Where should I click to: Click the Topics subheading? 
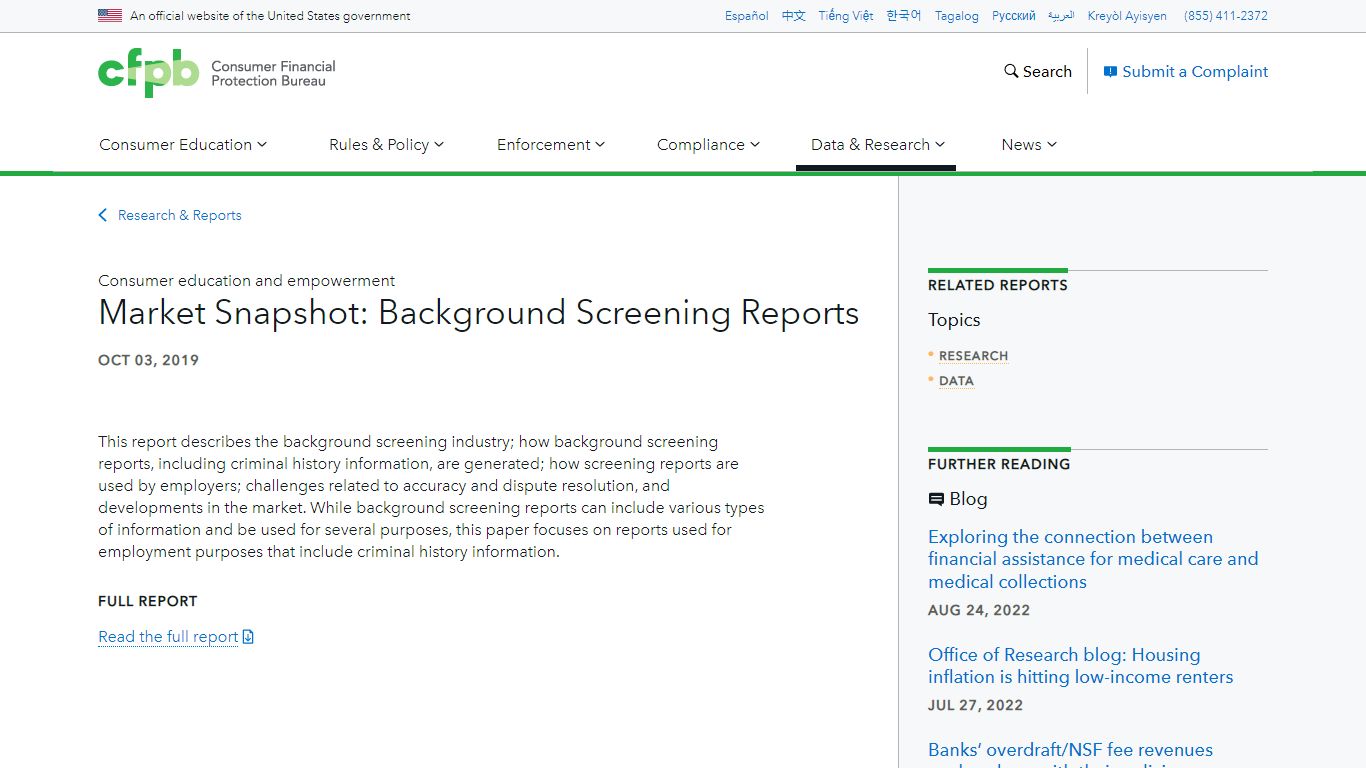click(954, 320)
